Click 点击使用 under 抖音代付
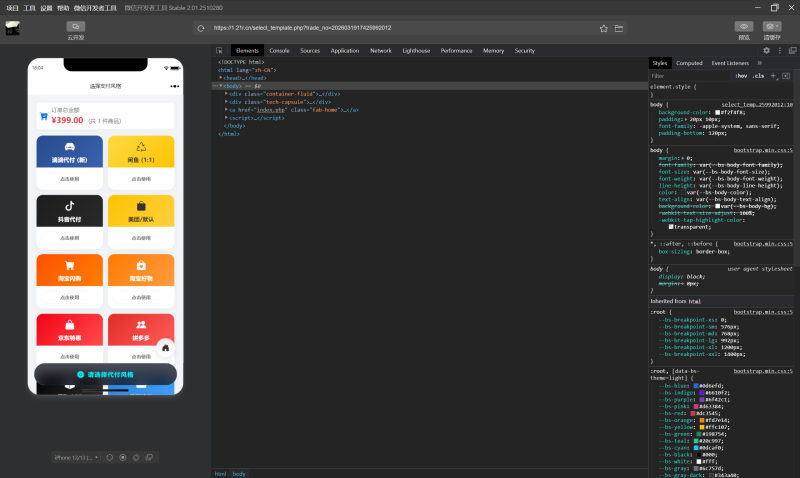The image size is (800, 478). (70, 238)
